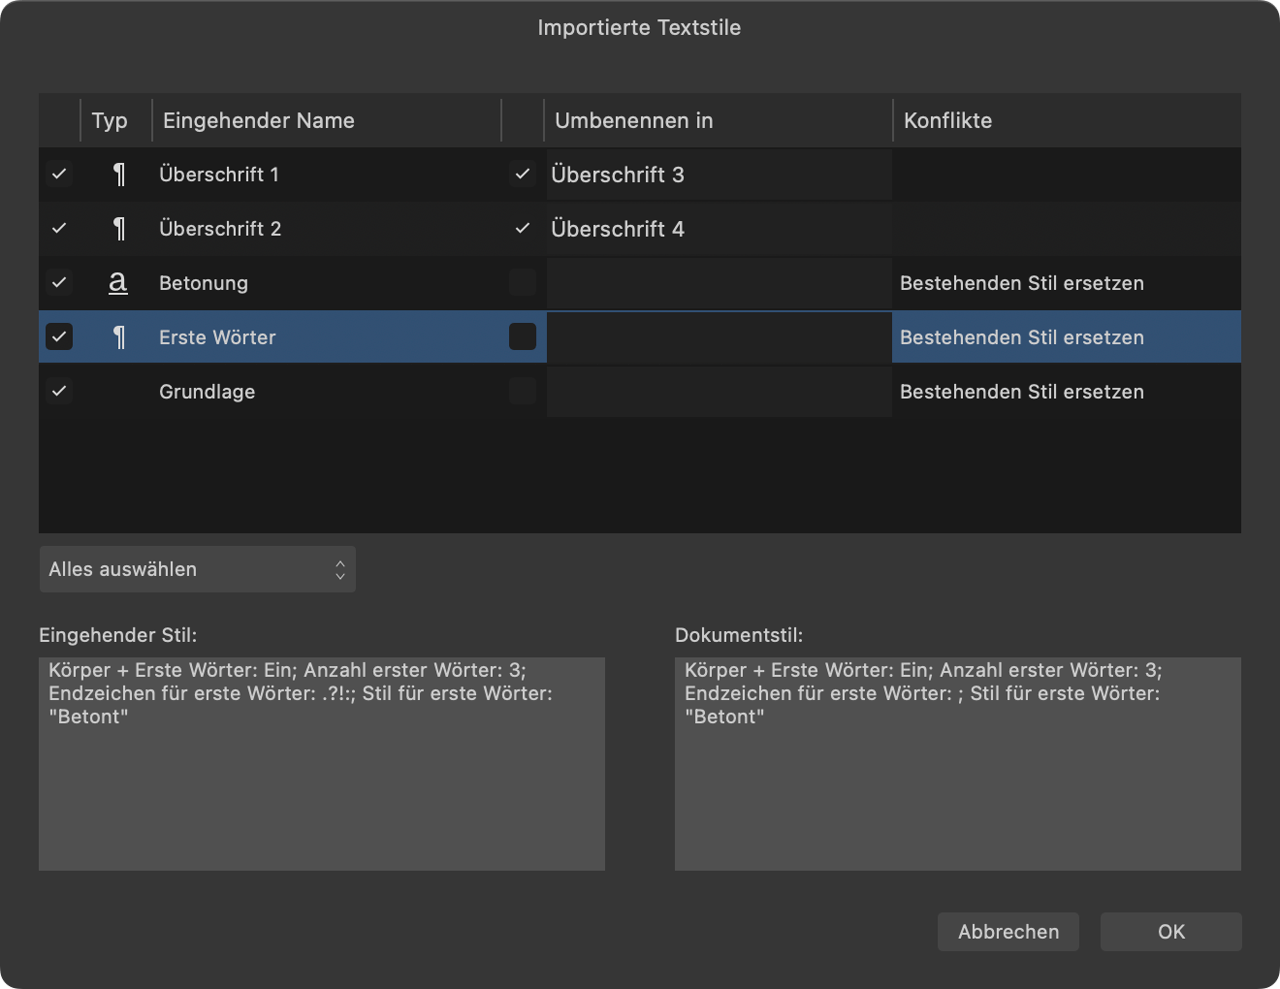Toggle import checkbox for Erste Wörter
This screenshot has width=1280, height=989.
59,337
